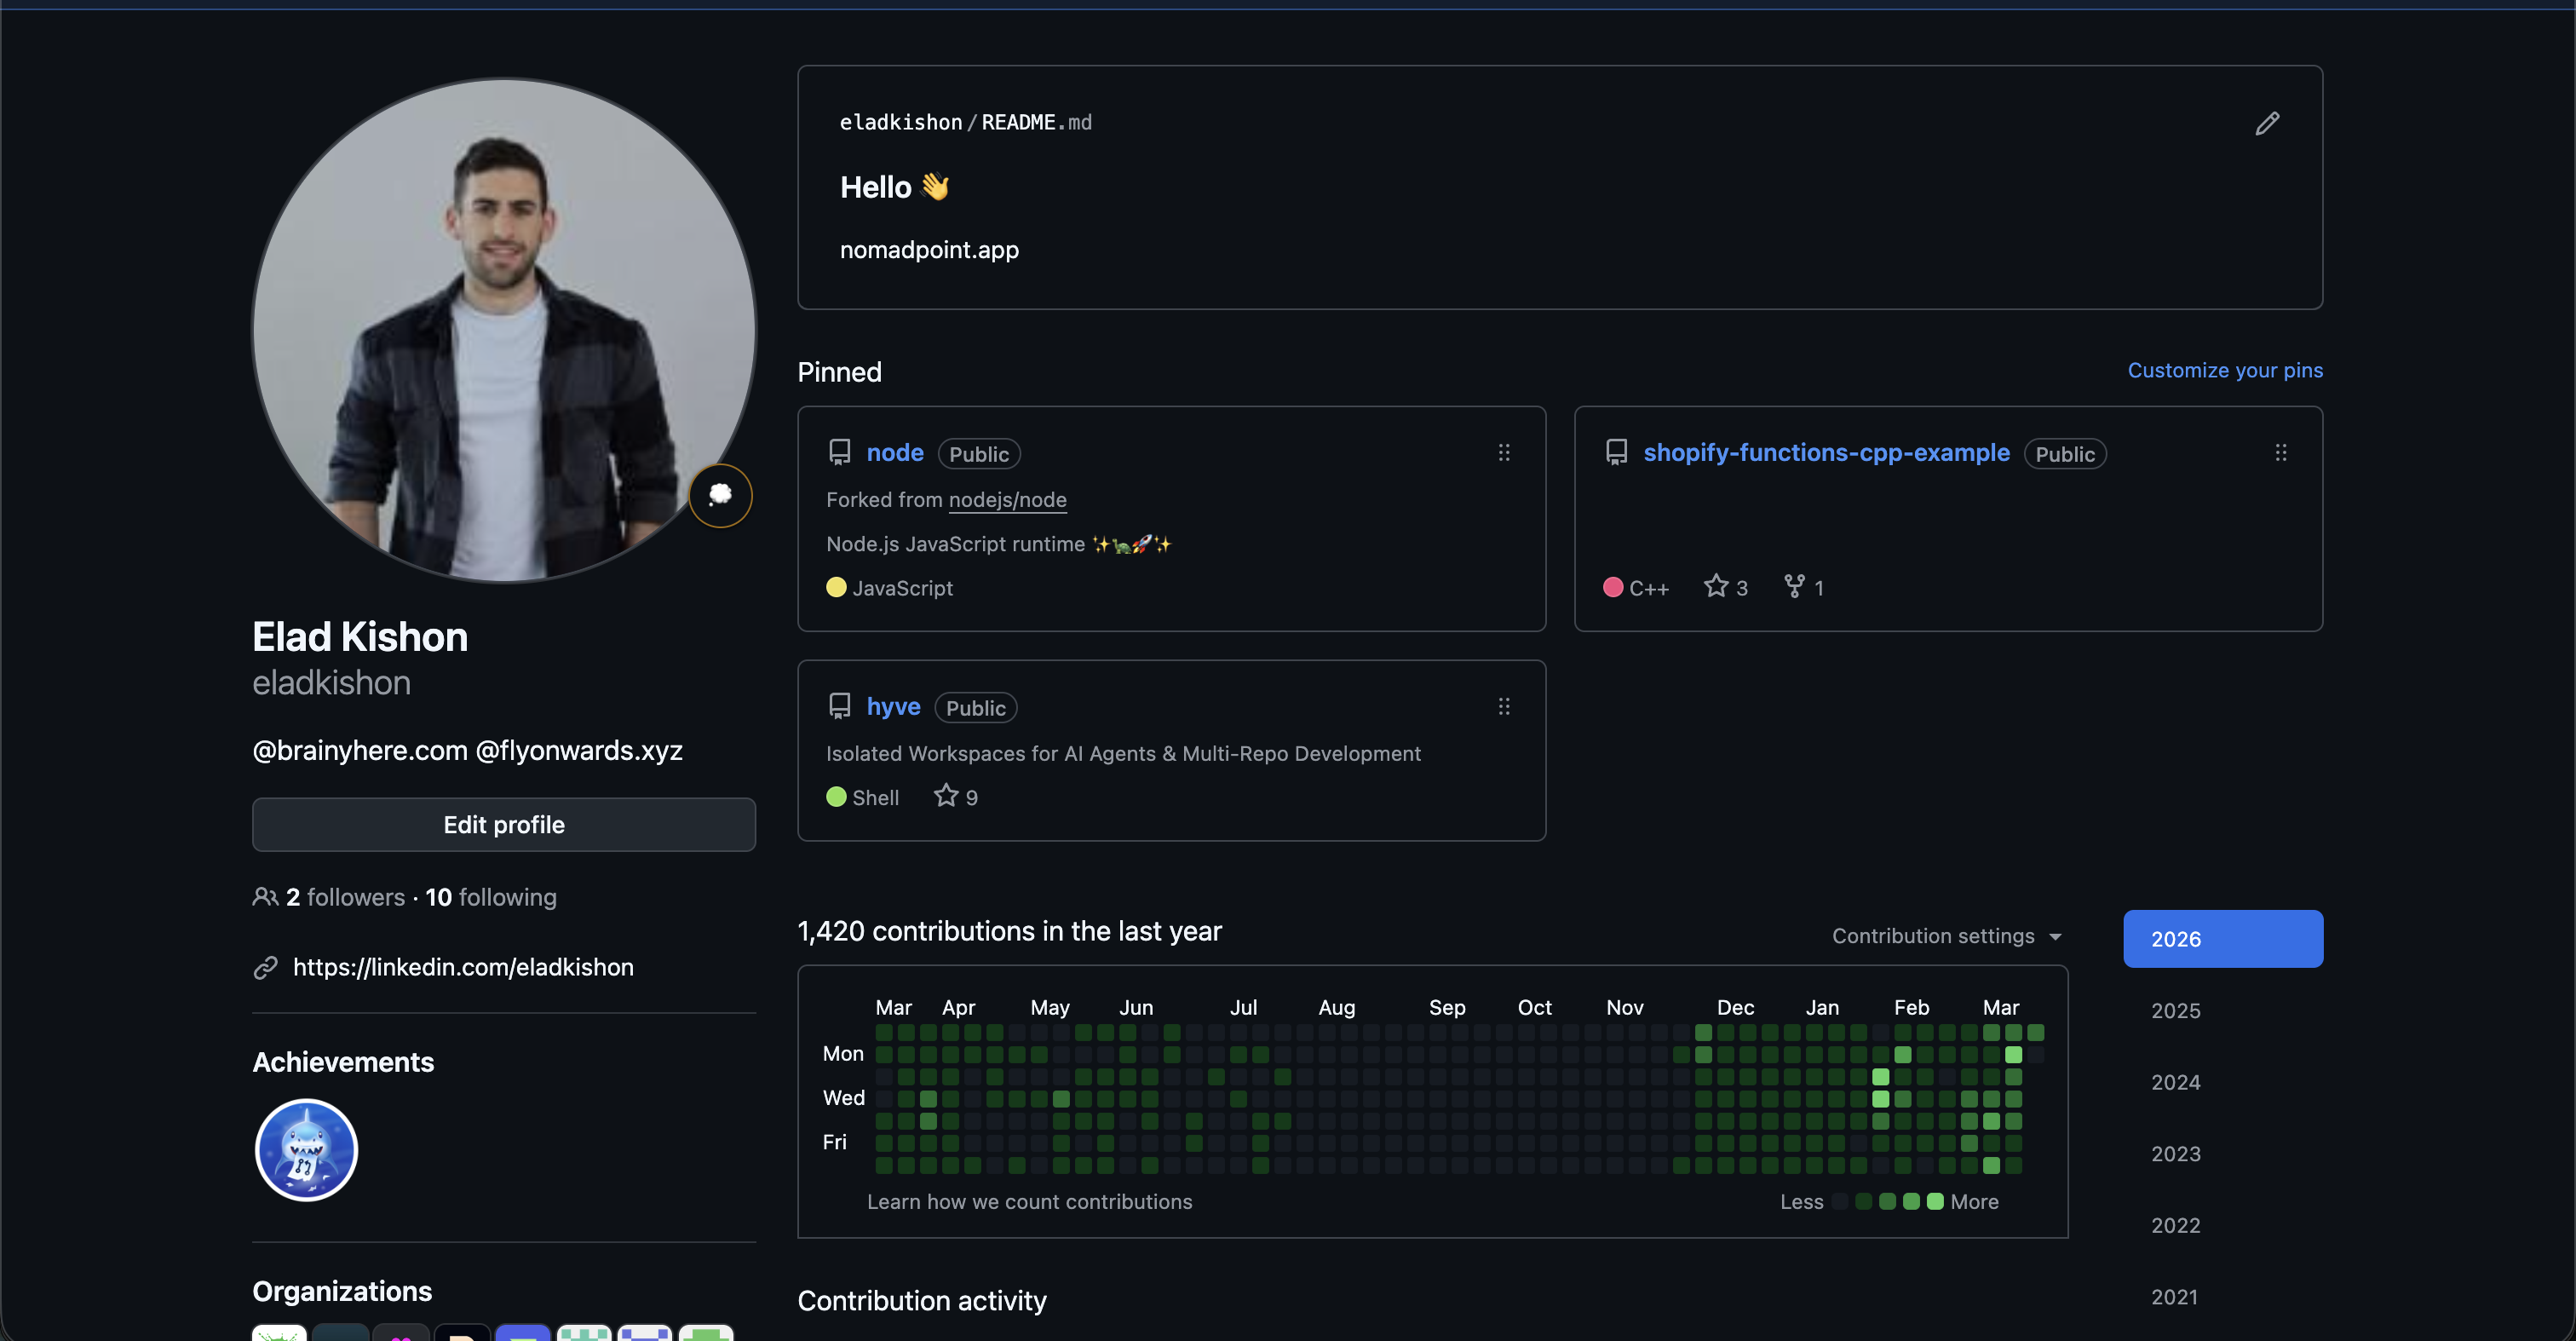Select year 2021 from year list
The width and height of the screenshot is (2576, 1341).
point(2175,1297)
